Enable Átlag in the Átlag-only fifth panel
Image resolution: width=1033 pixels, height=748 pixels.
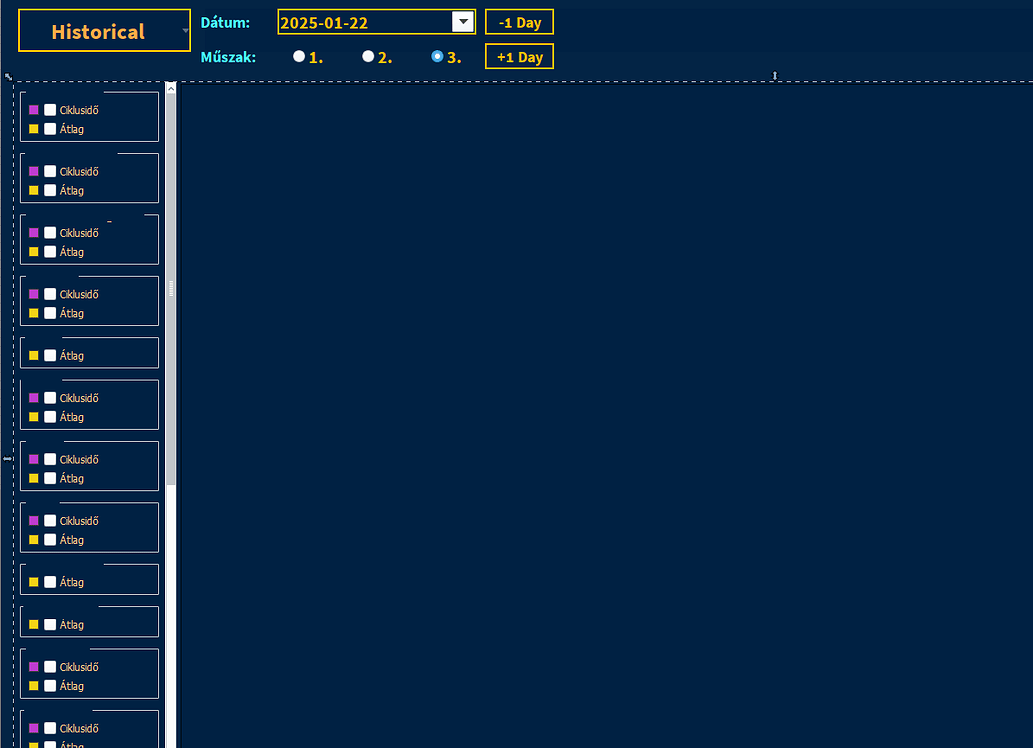49,355
